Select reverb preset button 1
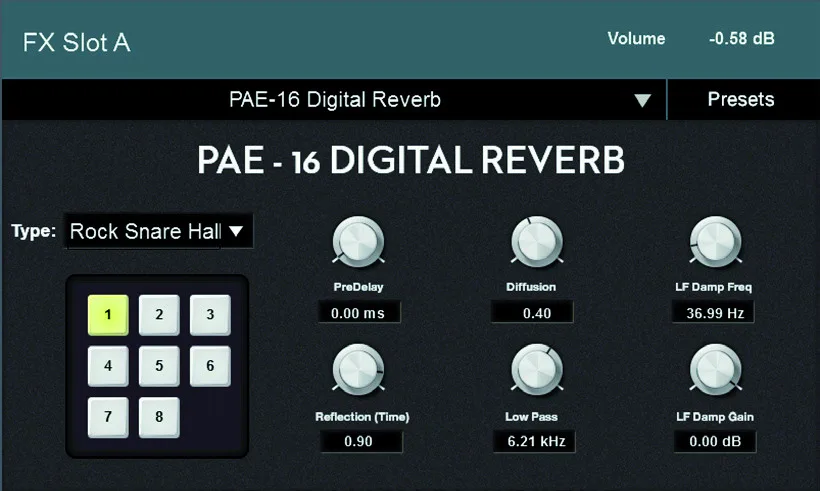 (108, 315)
